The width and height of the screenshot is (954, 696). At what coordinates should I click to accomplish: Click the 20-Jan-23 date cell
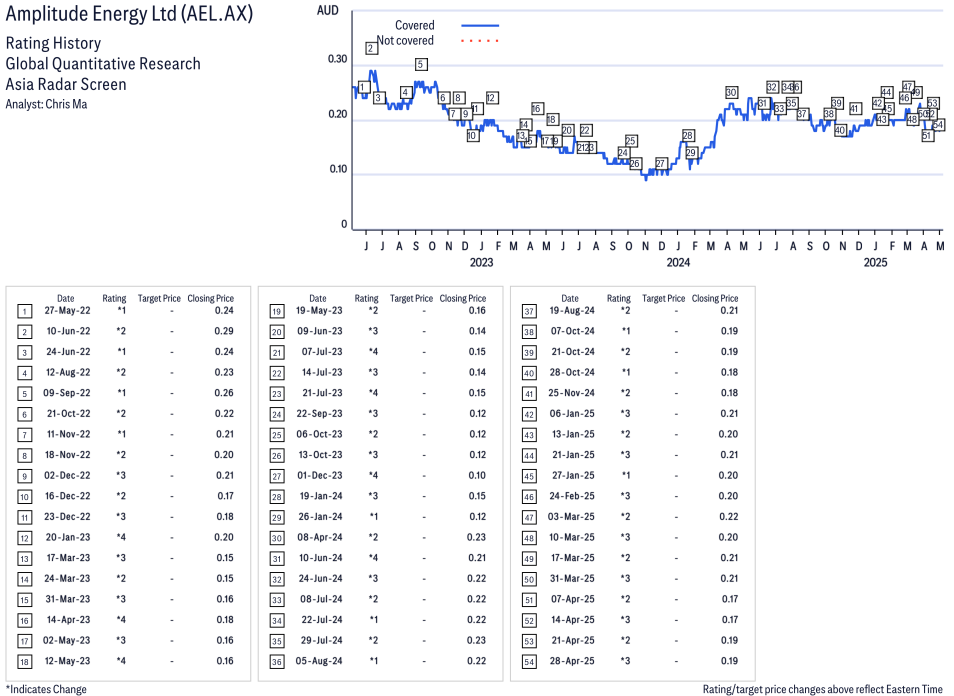click(68, 537)
